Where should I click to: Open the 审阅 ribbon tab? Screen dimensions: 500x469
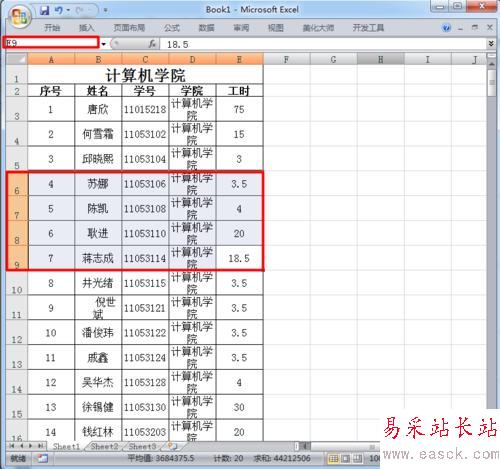(x=241, y=28)
